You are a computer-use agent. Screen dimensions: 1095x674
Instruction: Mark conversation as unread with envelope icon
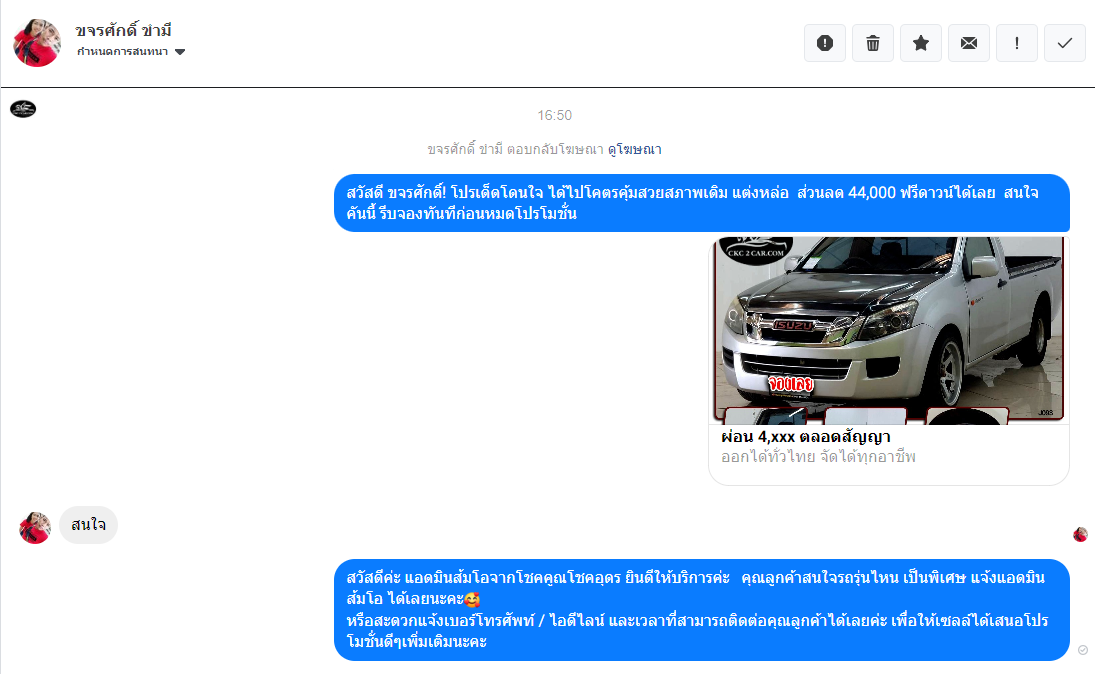point(969,43)
